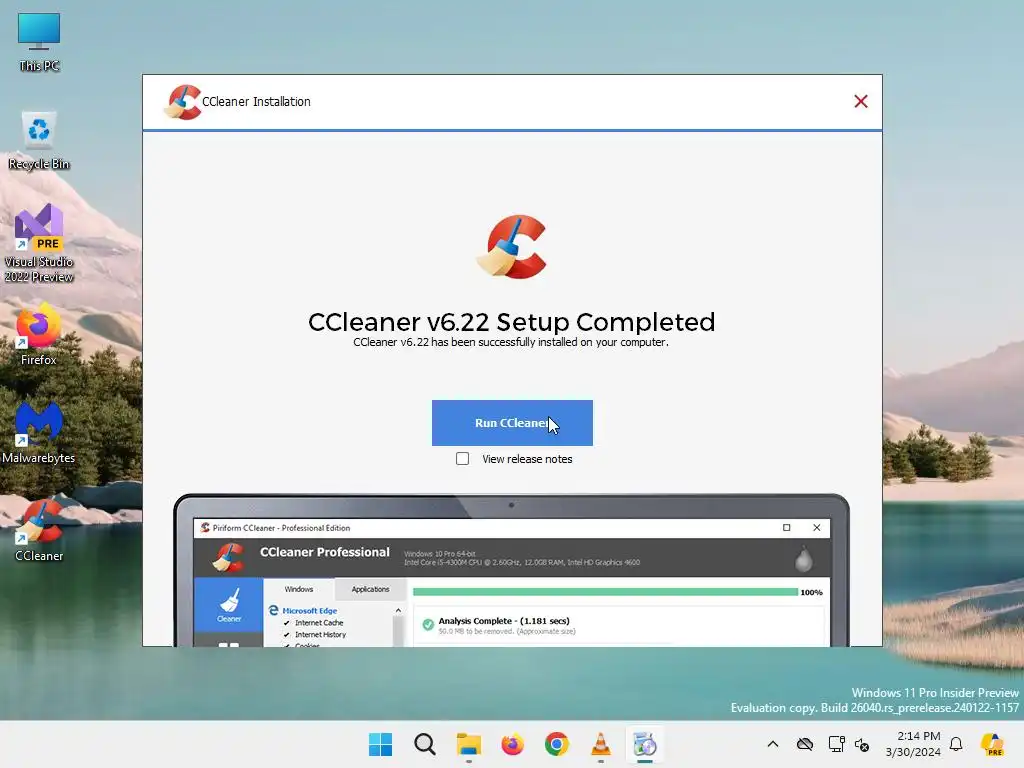
Task: Click the successfully installed message text
Action: click(x=511, y=342)
